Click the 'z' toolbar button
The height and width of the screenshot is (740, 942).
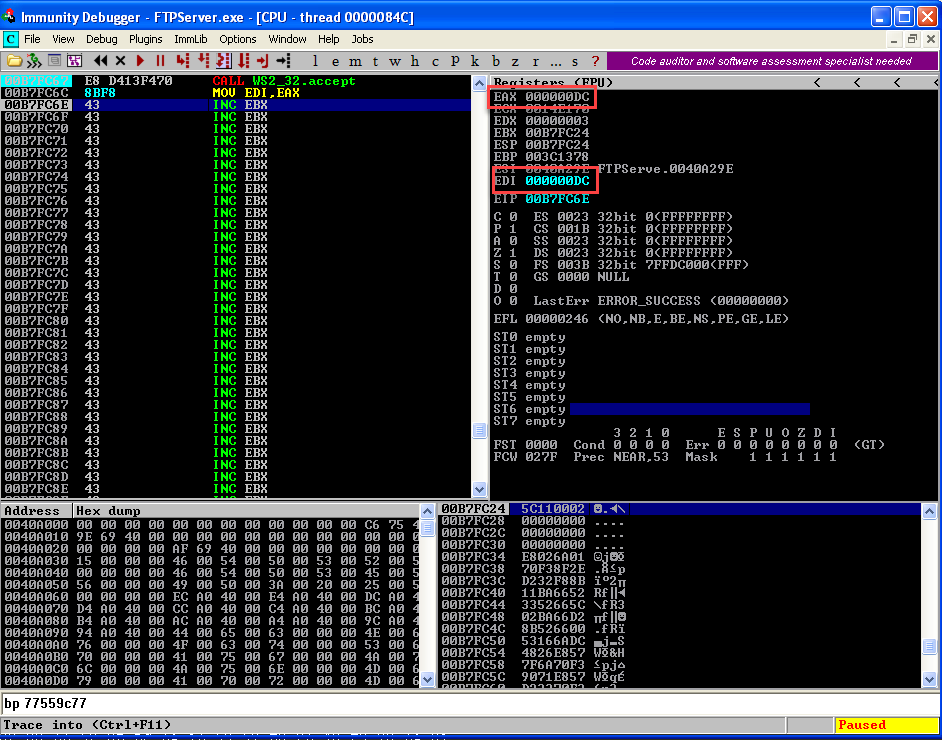click(515, 61)
